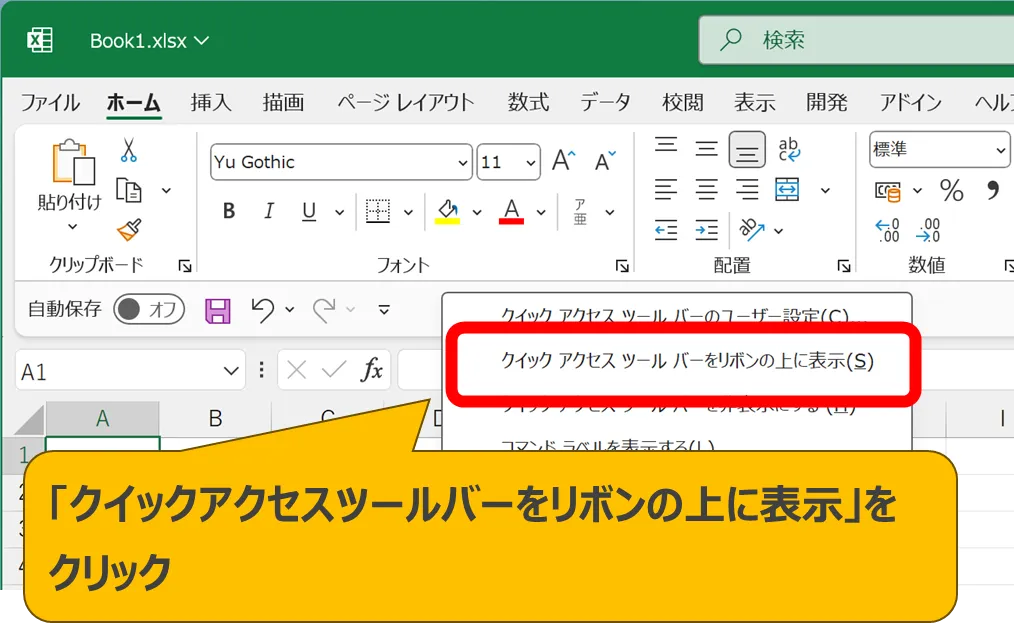Click the ファイル tab

[x=50, y=102]
